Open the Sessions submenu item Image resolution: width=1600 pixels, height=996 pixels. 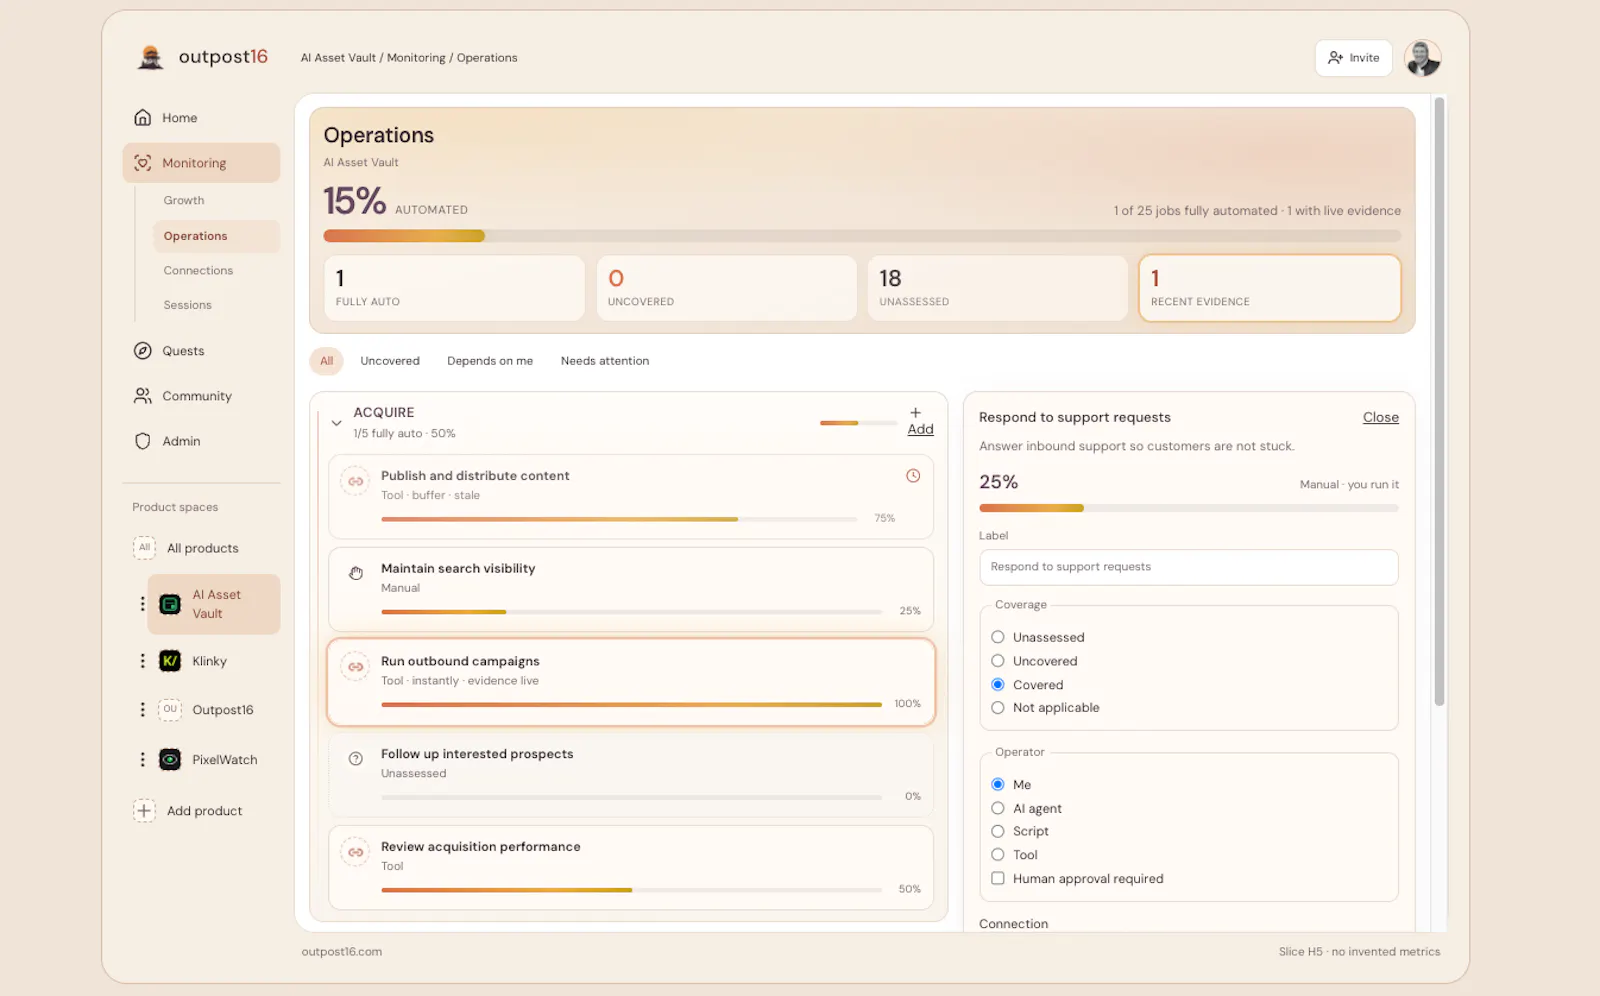pyautogui.click(x=188, y=305)
